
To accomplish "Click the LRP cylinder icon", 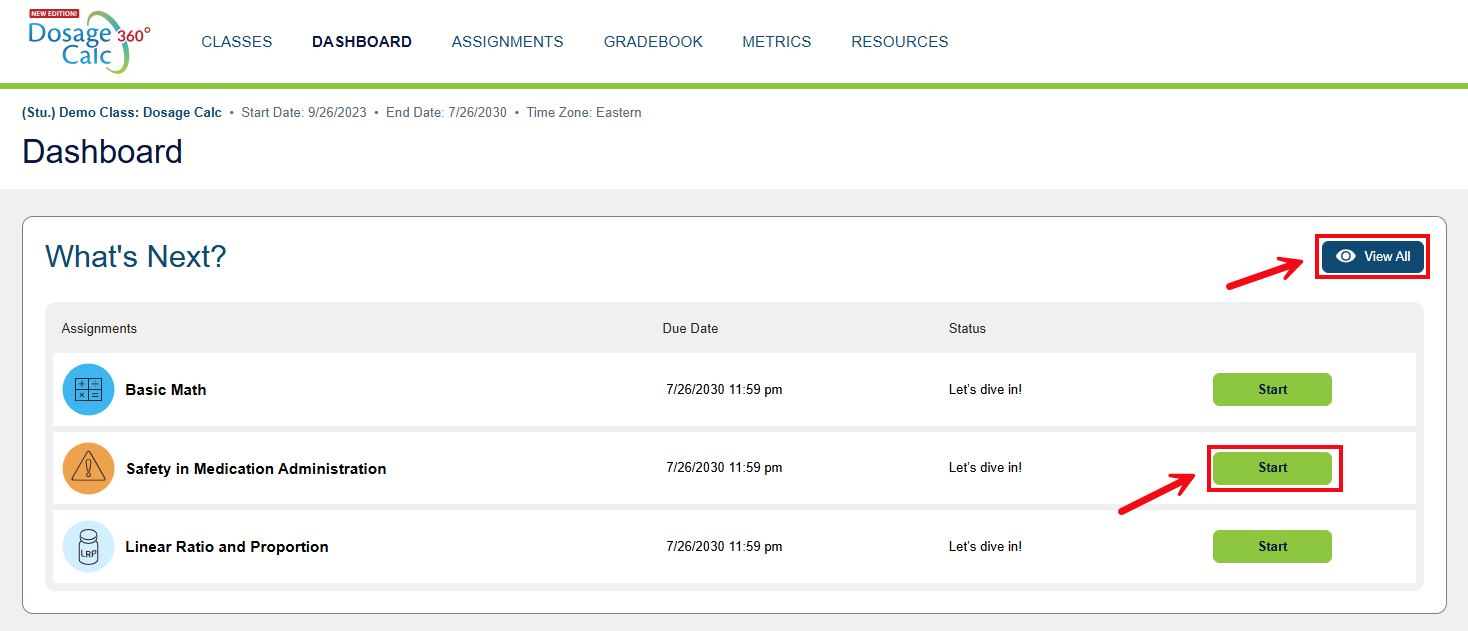I will [88, 546].
